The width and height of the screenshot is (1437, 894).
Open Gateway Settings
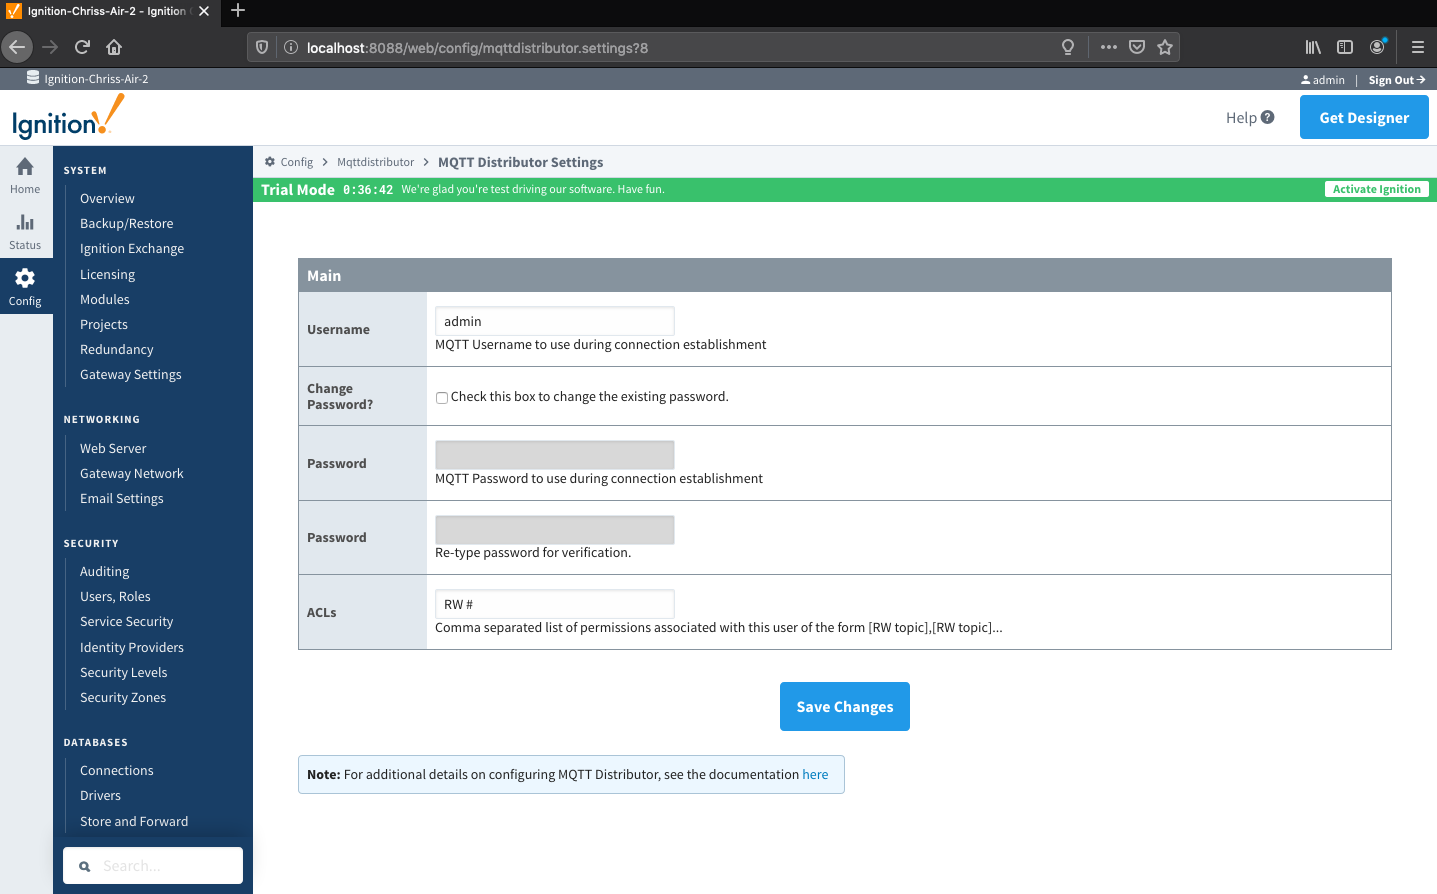pyautogui.click(x=130, y=374)
